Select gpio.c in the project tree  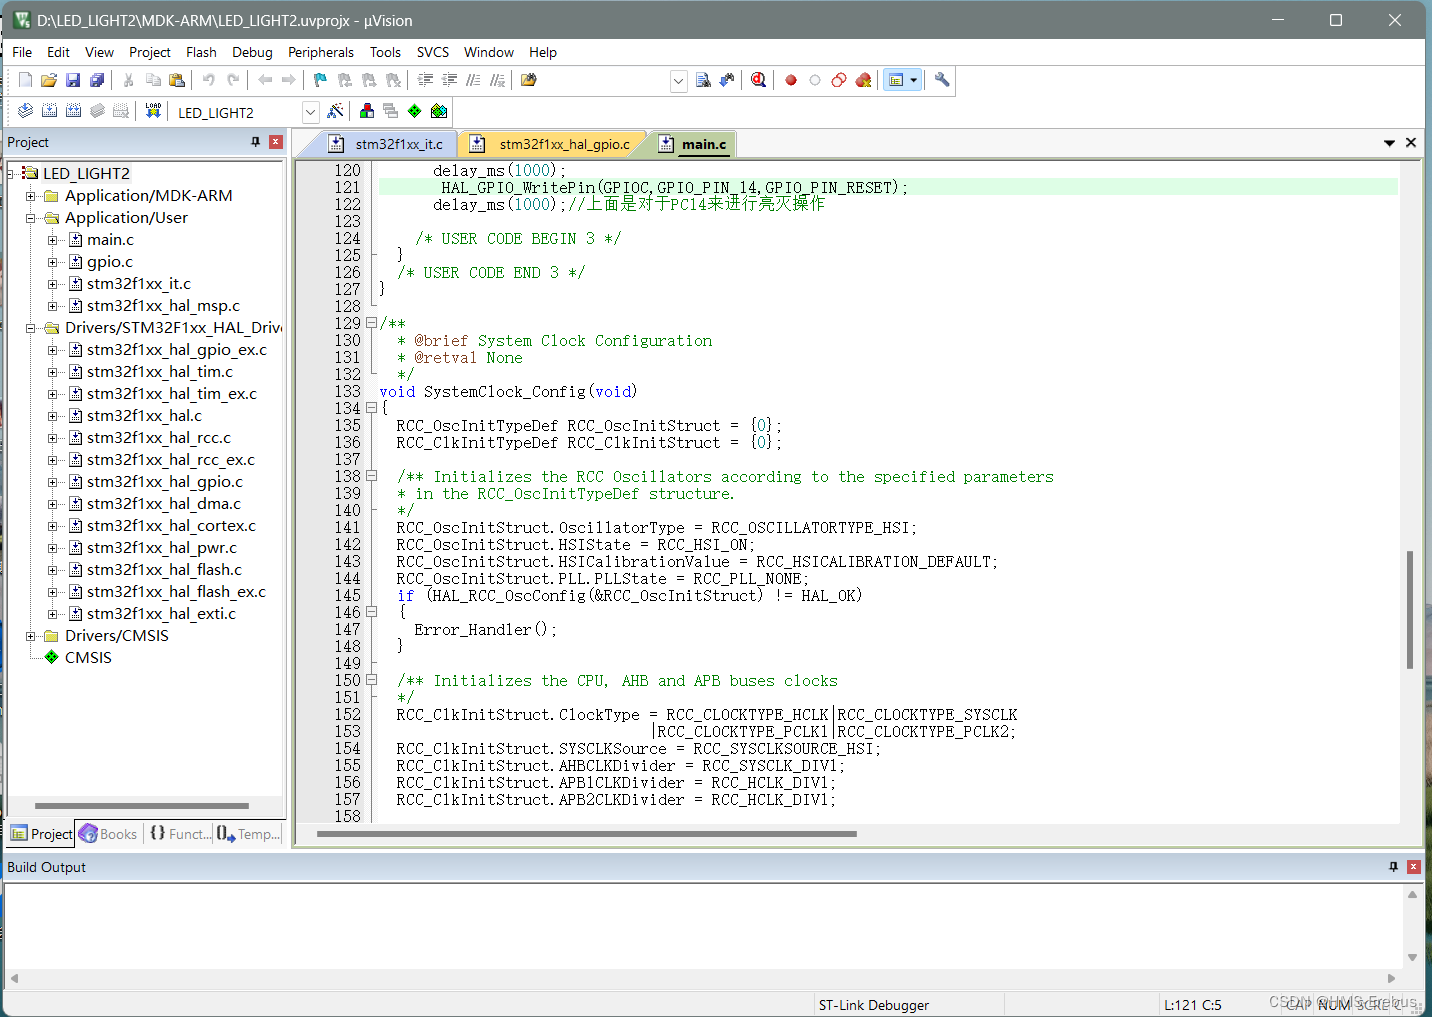click(x=110, y=262)
